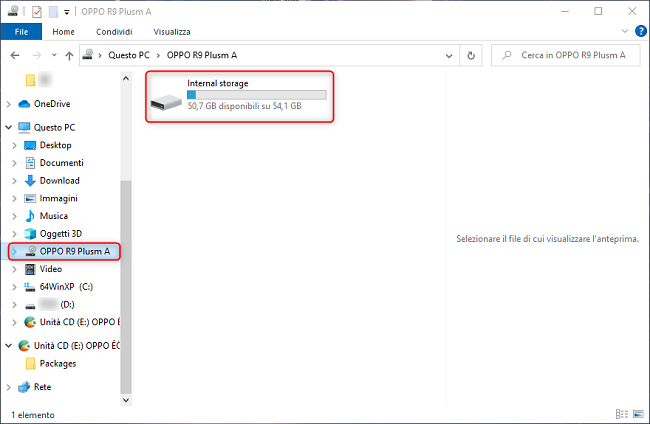Click the Musica note icon

tap(30, 216)
